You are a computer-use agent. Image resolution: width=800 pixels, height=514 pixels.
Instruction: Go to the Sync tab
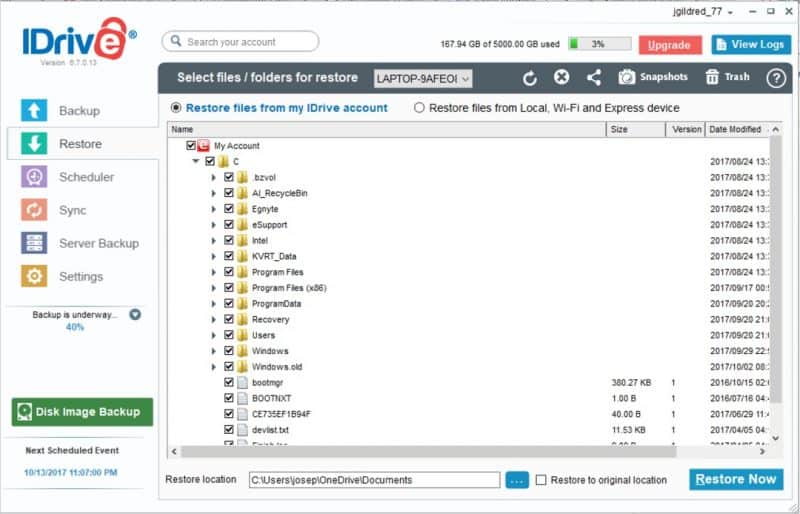[82, 210]
